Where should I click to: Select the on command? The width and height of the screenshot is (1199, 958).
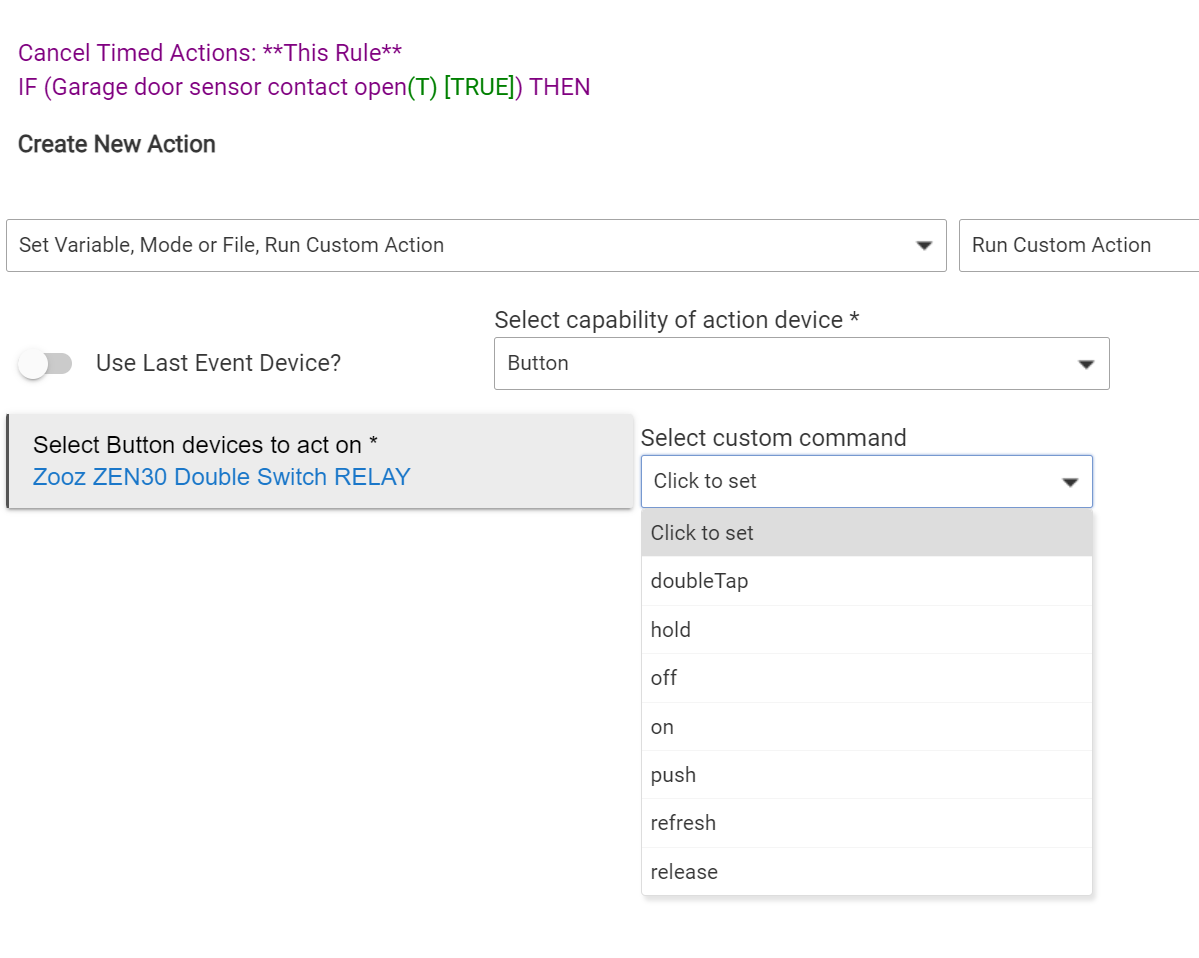point(866,727)
